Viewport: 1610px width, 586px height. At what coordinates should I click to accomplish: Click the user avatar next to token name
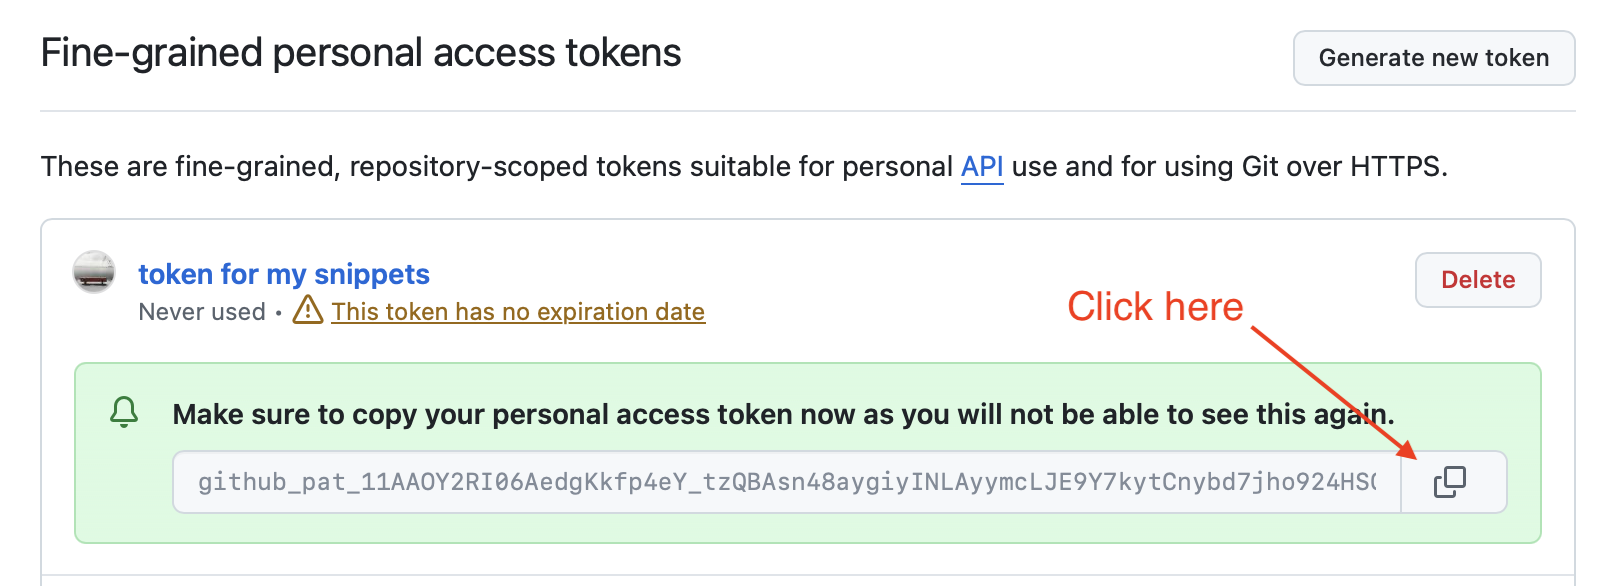click(94, 272)
